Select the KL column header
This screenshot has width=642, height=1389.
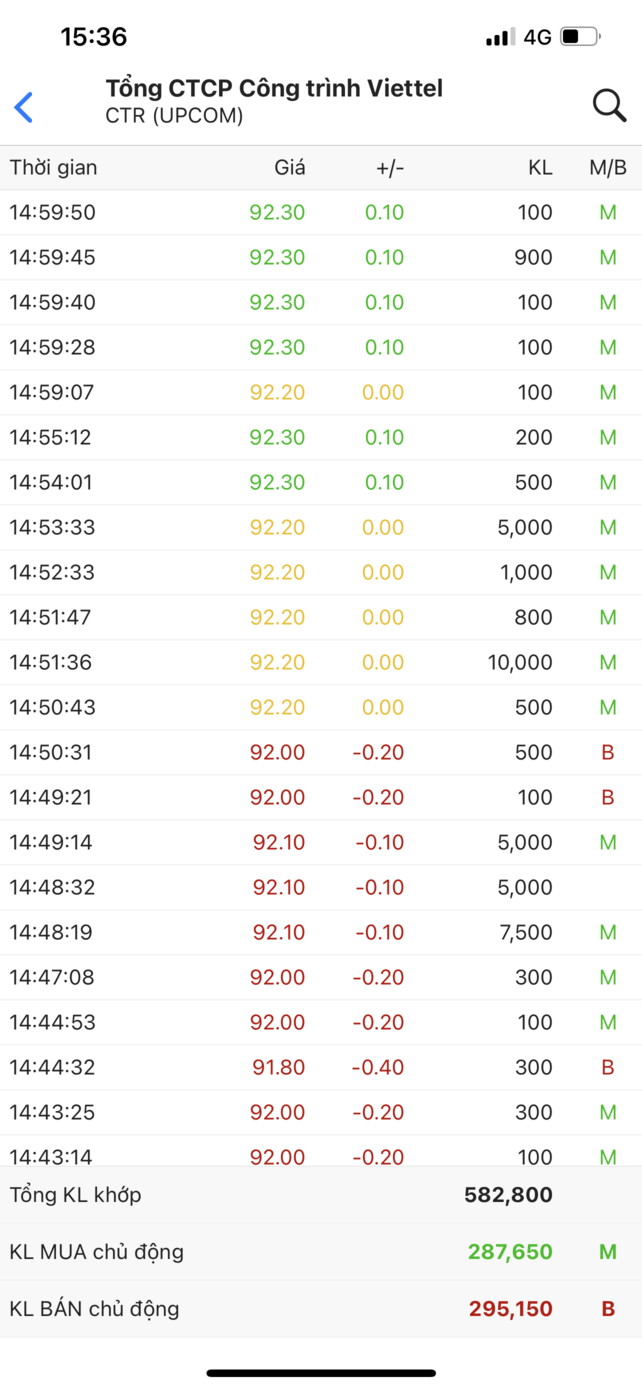point(540,168)
